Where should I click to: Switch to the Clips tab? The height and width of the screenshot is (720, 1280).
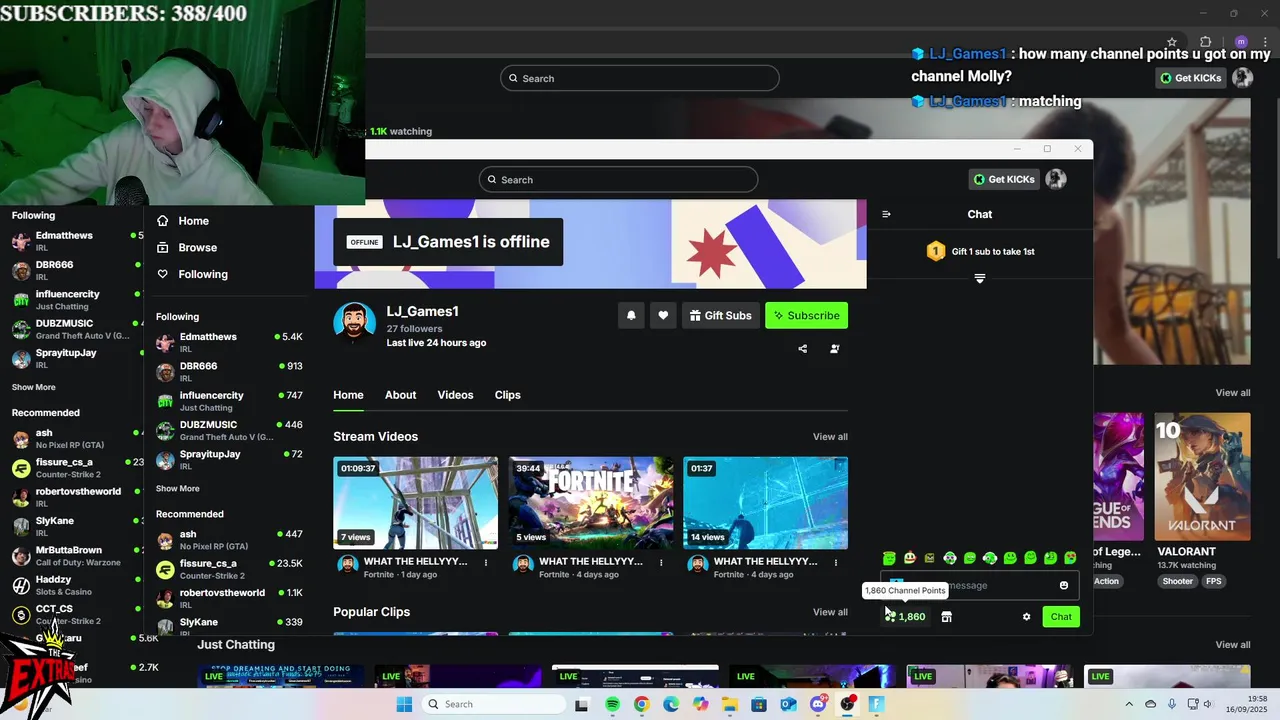click(508, 395)
